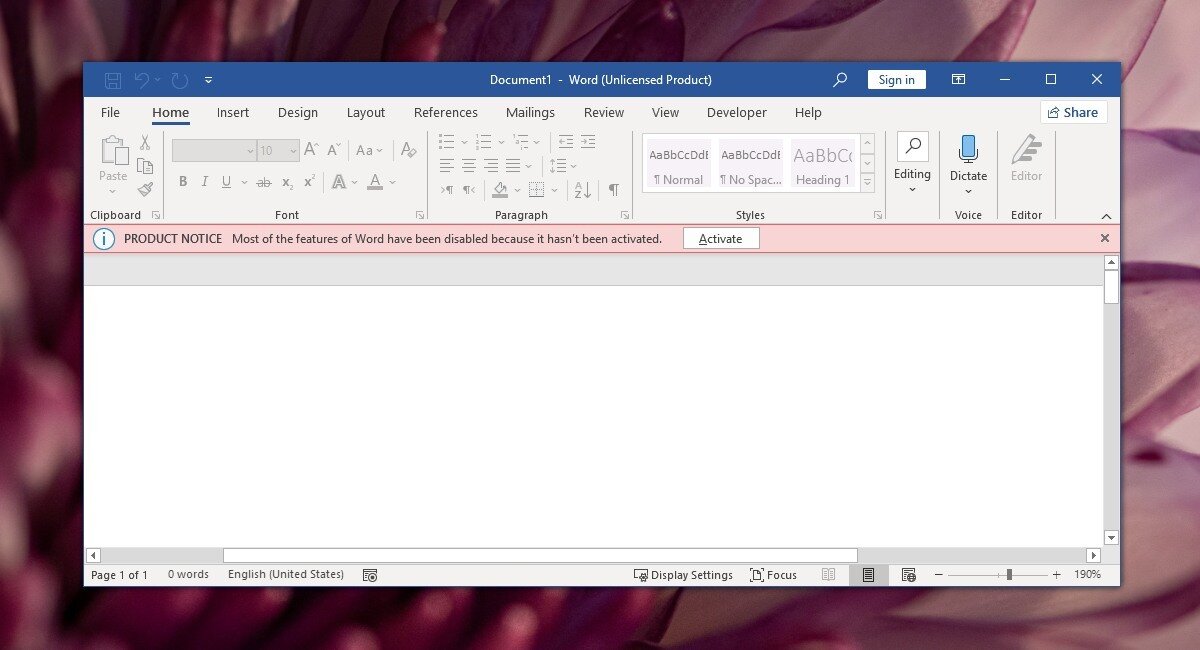Expand the Styles gallery More arrow
The image size is (1200, 650).
[x=867, y=182]
